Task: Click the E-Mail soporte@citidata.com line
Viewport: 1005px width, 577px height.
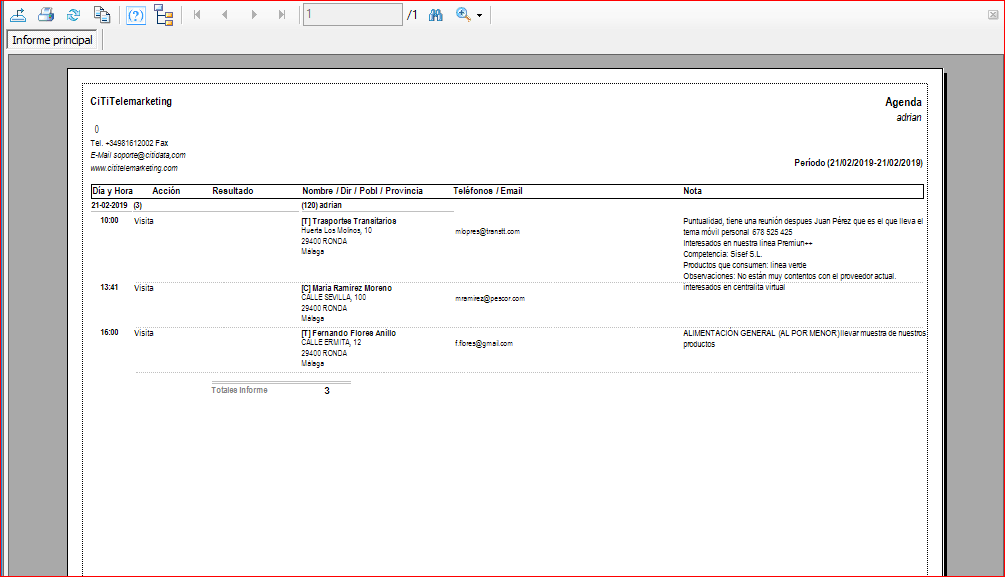Action: point(138,155)
